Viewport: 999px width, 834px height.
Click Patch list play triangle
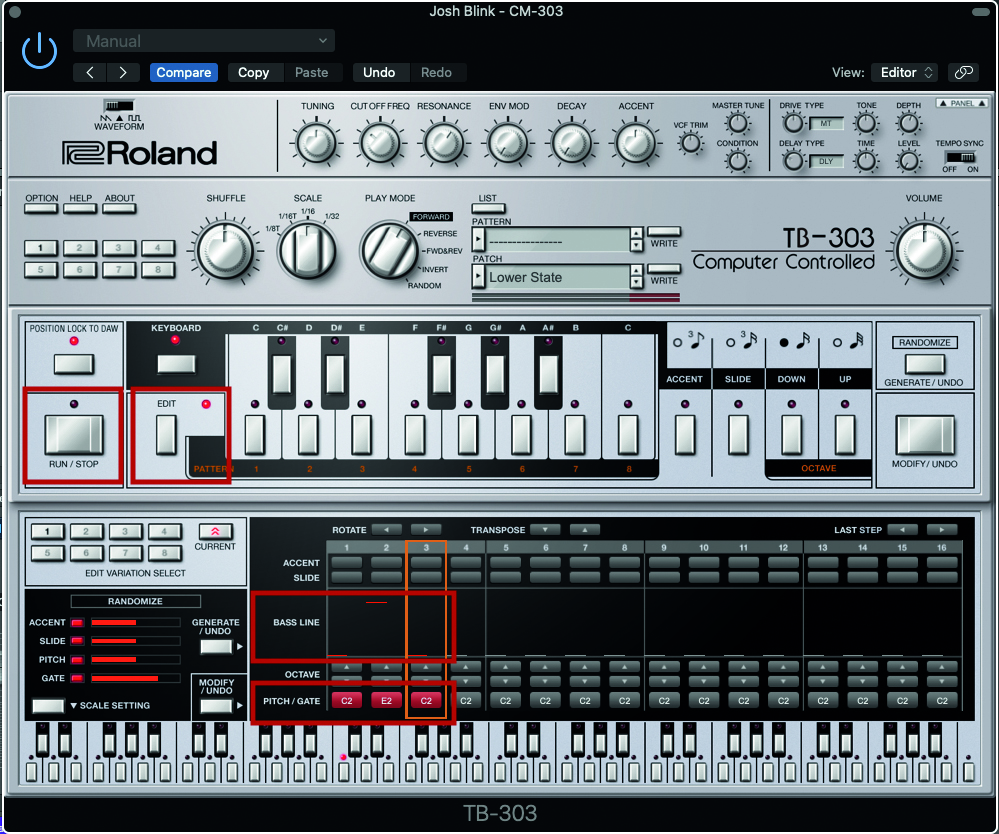(x=478, y=277)
